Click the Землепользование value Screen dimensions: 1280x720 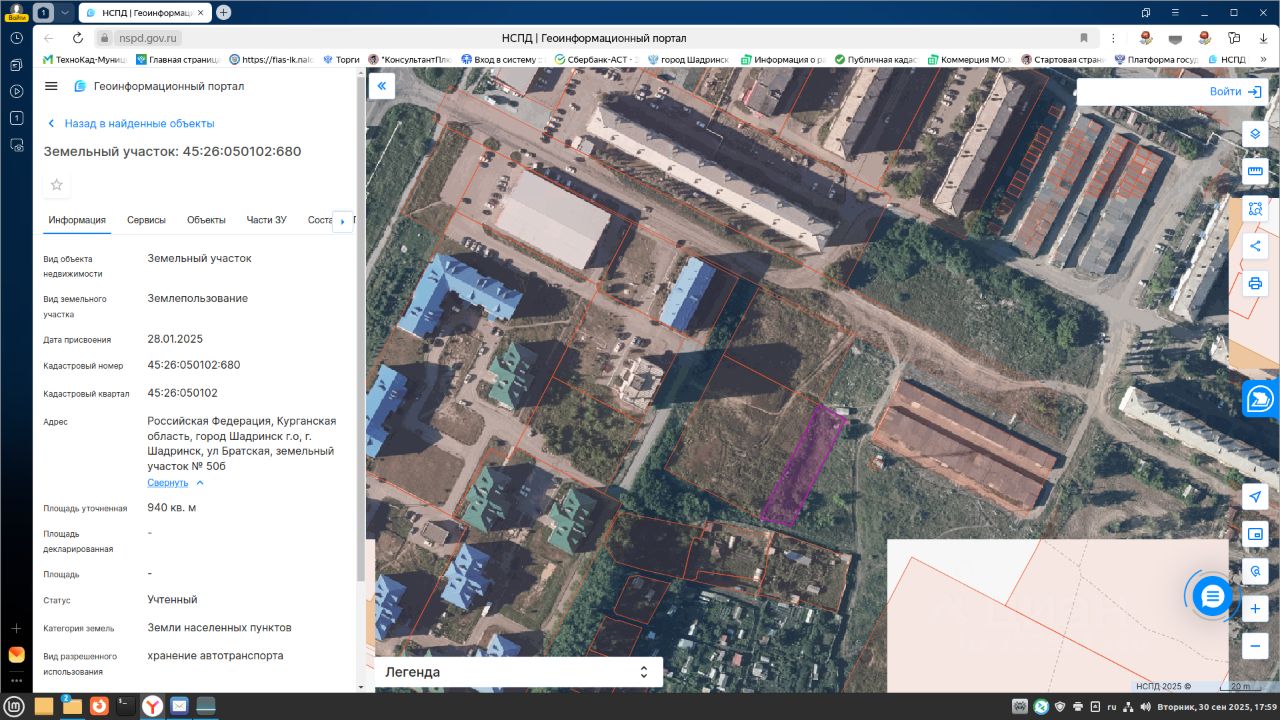tap(198, 299)
